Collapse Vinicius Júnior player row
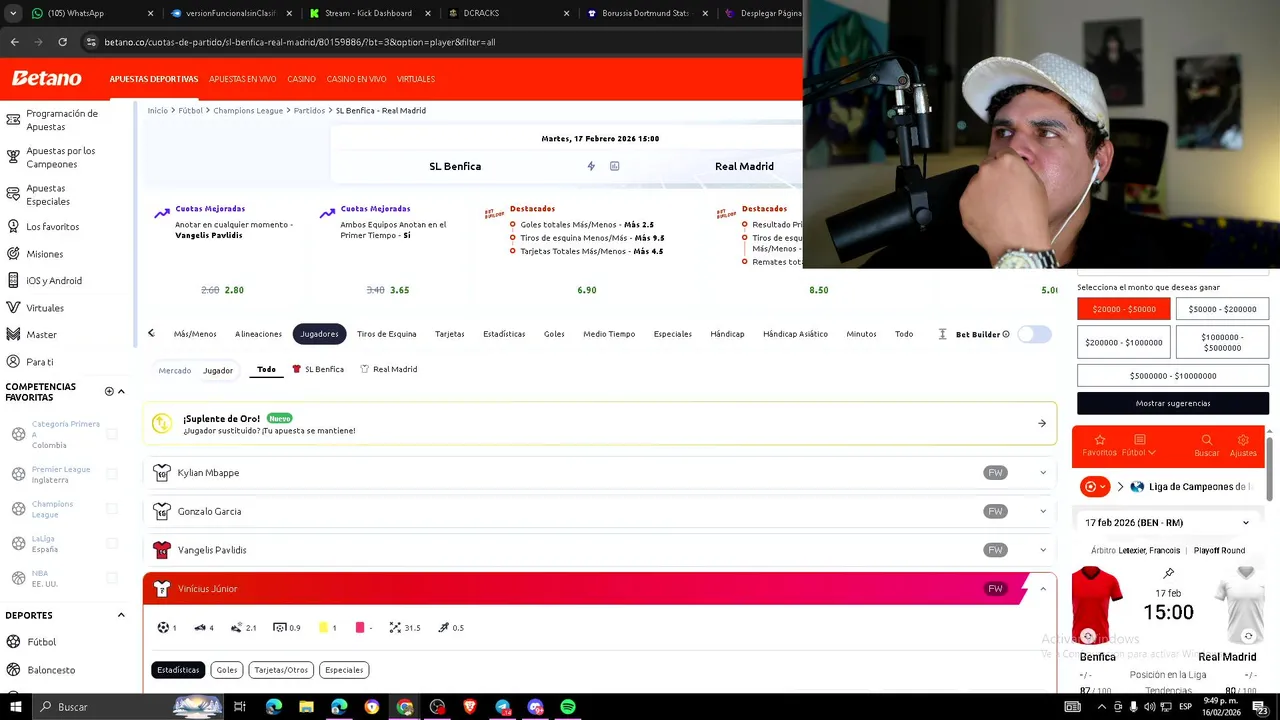The width and height of the screenshot is (1280, 720). point(1043,589)
